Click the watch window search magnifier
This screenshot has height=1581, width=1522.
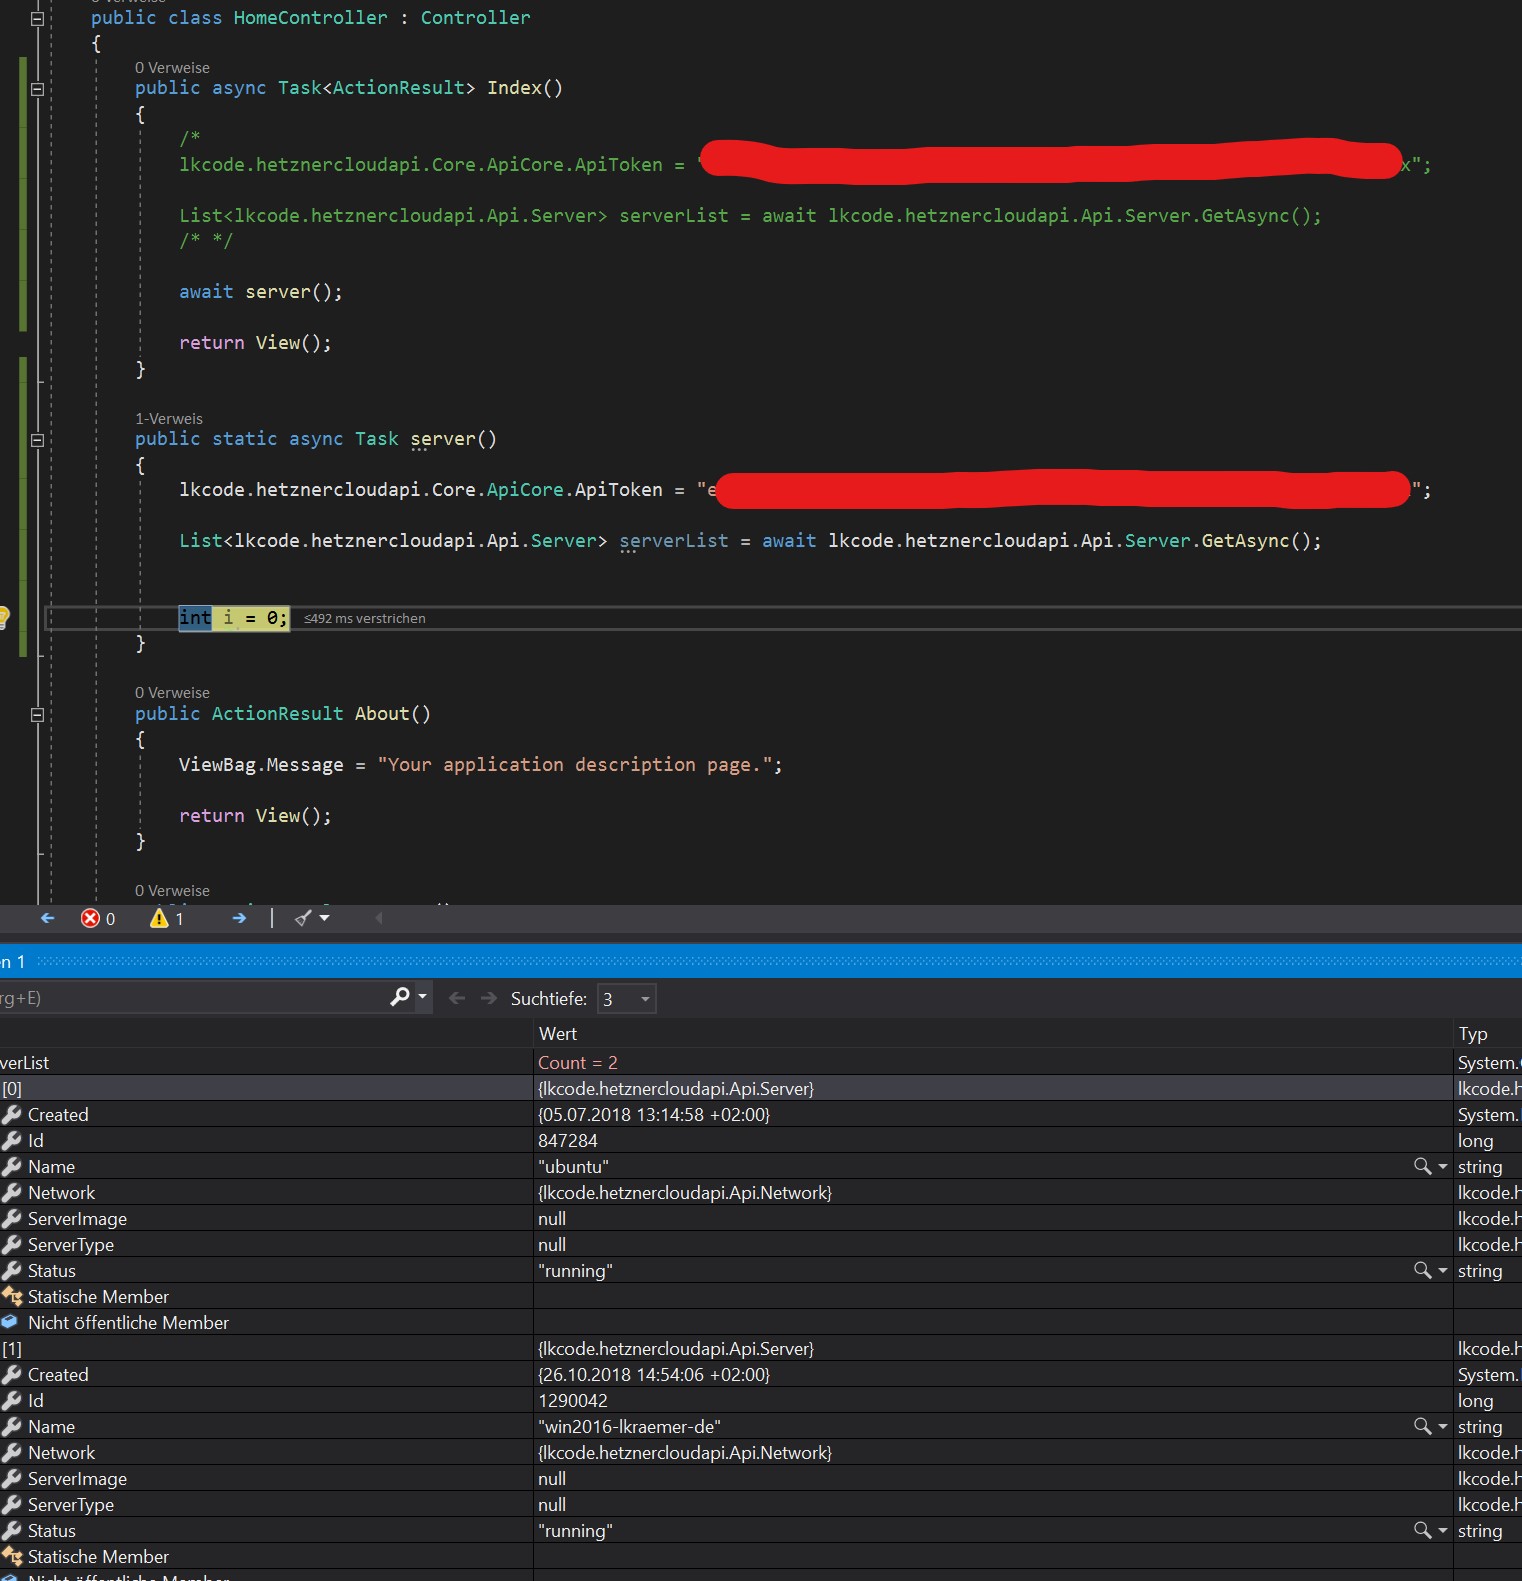(400, 997)
